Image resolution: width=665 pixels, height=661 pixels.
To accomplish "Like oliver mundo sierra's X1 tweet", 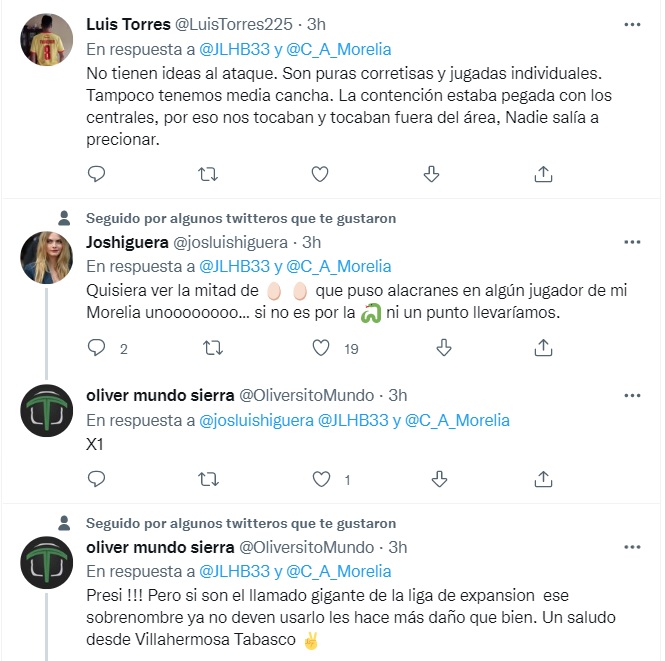I will (320, 479).
